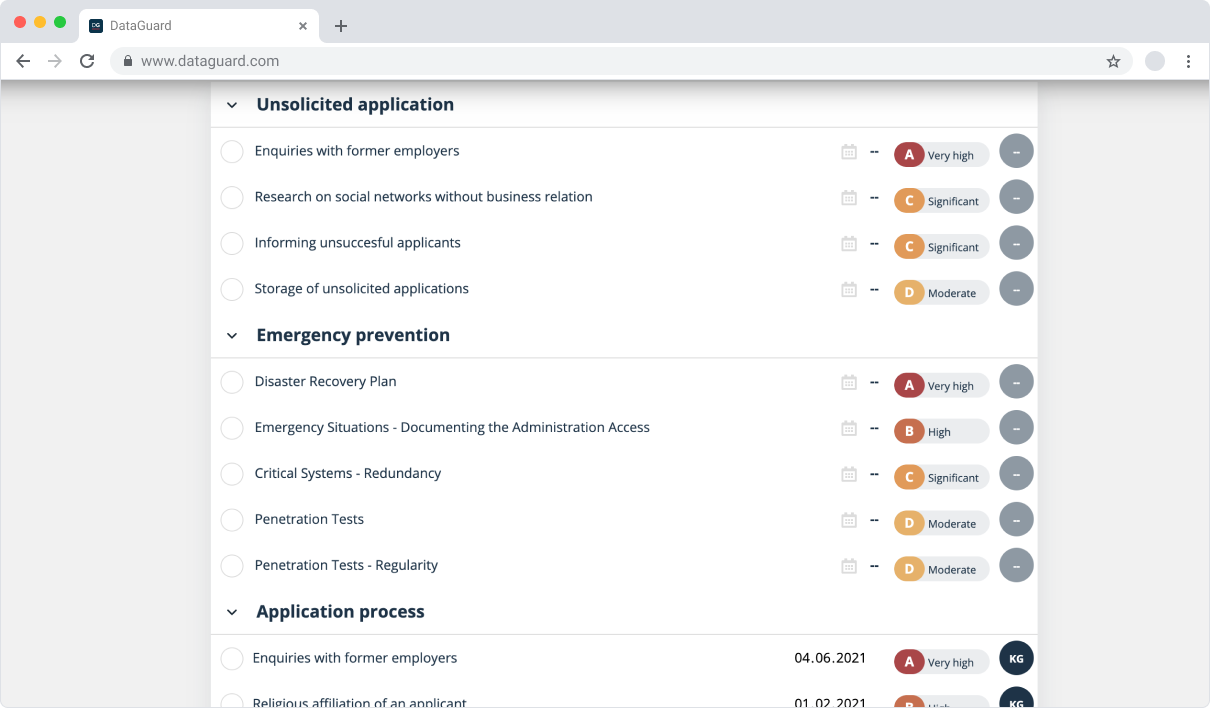Open KG assignee avatar for 04.06.2021 task
The image size is (1210, 708).
[x=1016, y=659]
